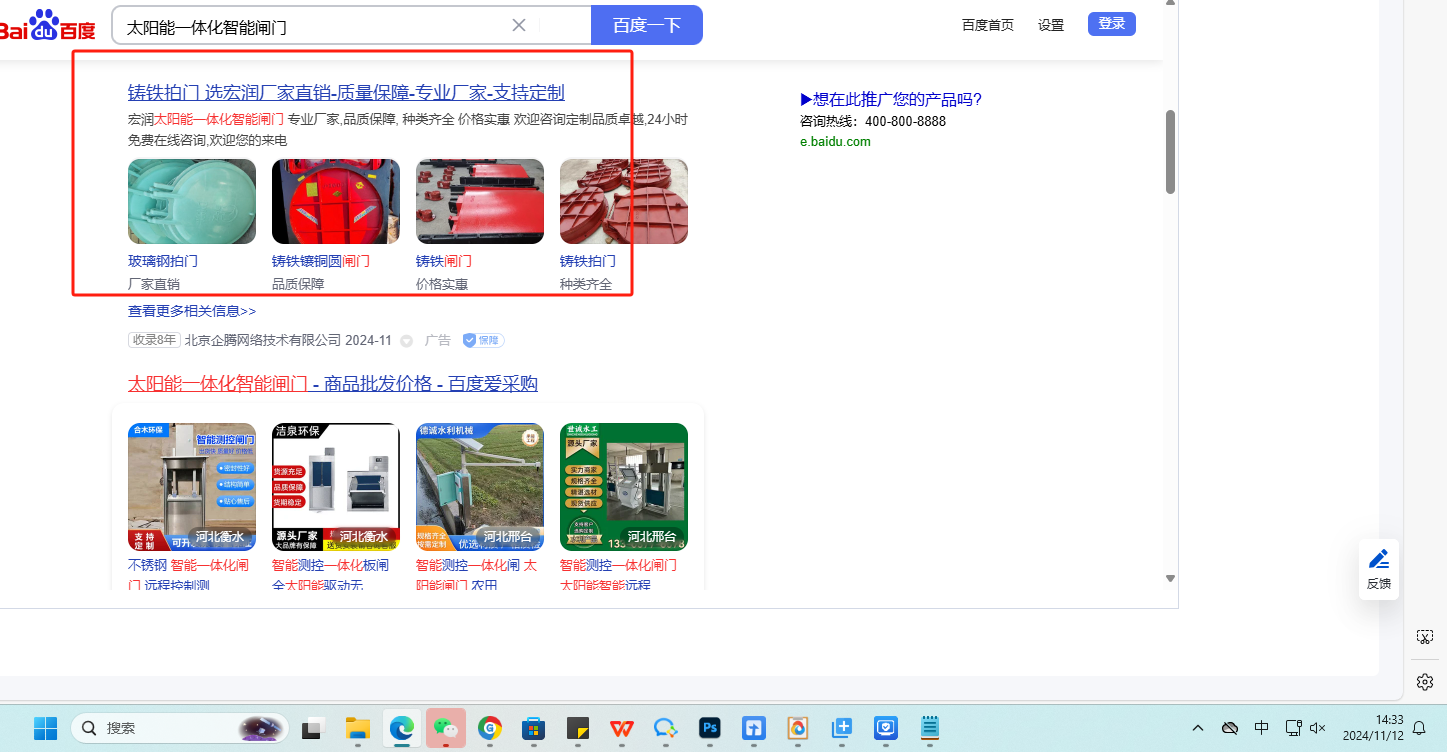Click 智能测控一体化闸 太阳能闸门 农用 link

476,574
